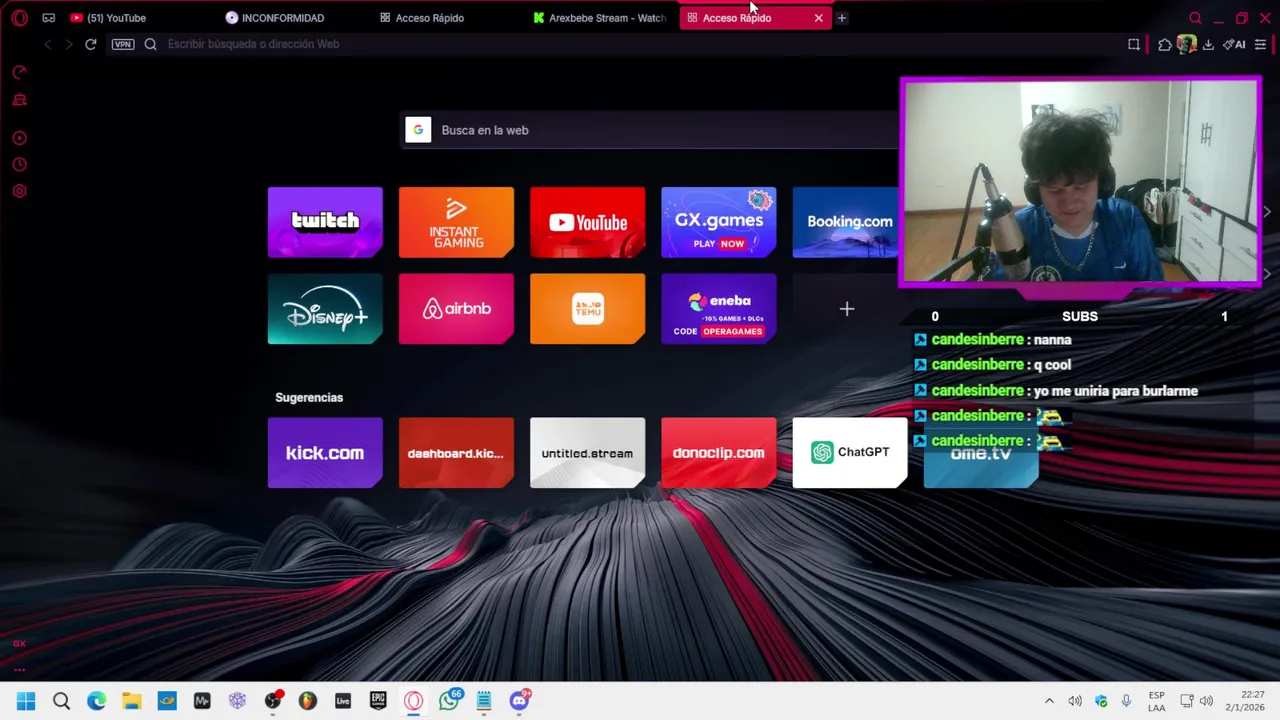
Task: Open OBS Studio from taskbar
Action: point(272,701)
